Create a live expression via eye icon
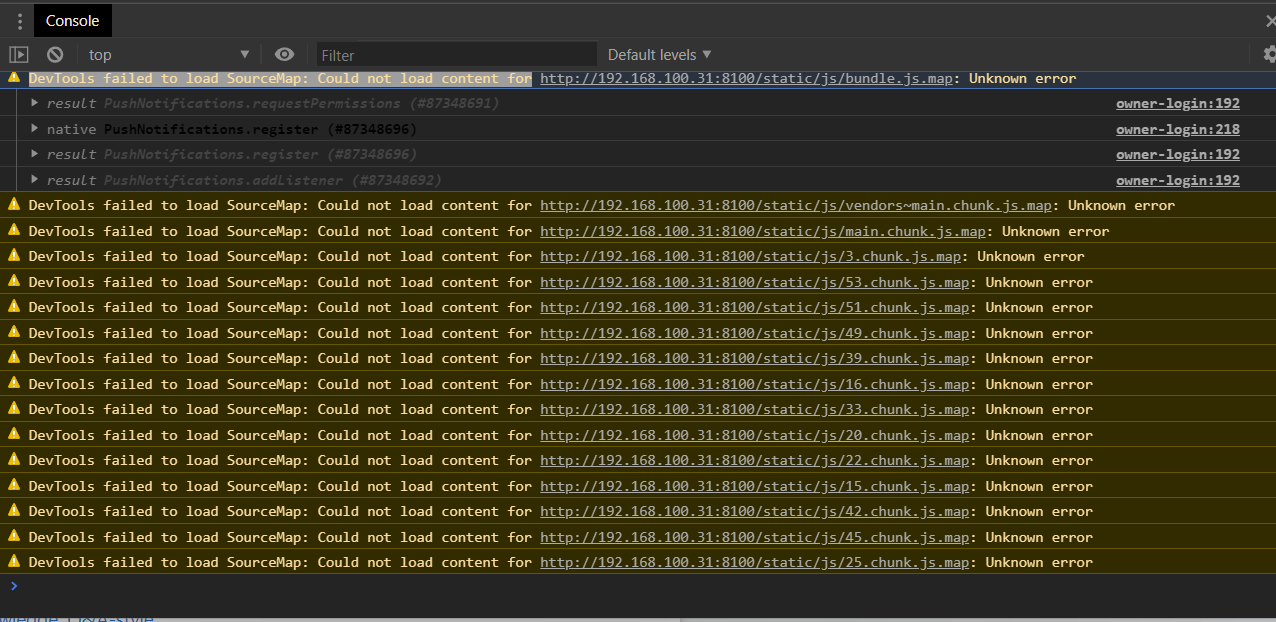Viewport: 1276px width, 622px height. click(285, 55)
